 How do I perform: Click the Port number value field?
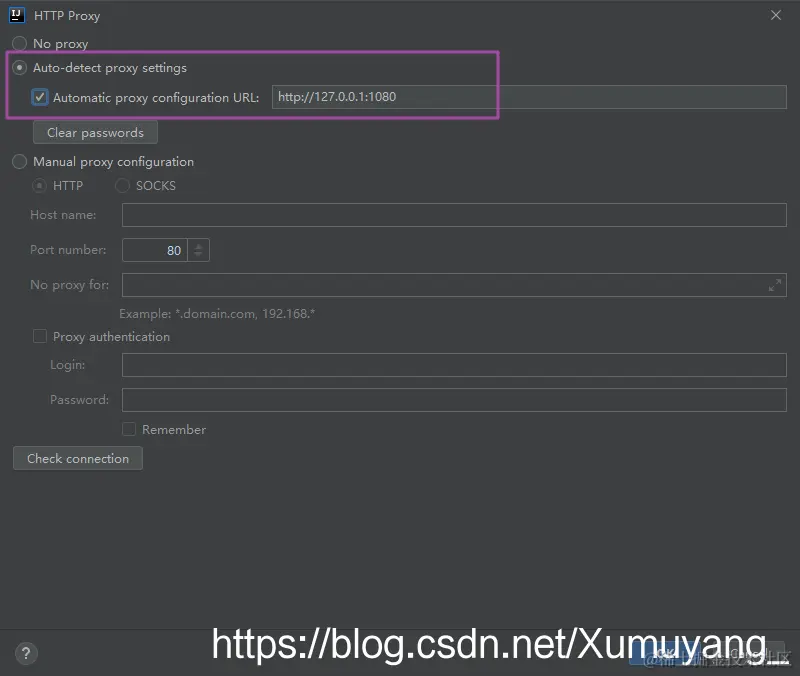[x=155, y=250]
